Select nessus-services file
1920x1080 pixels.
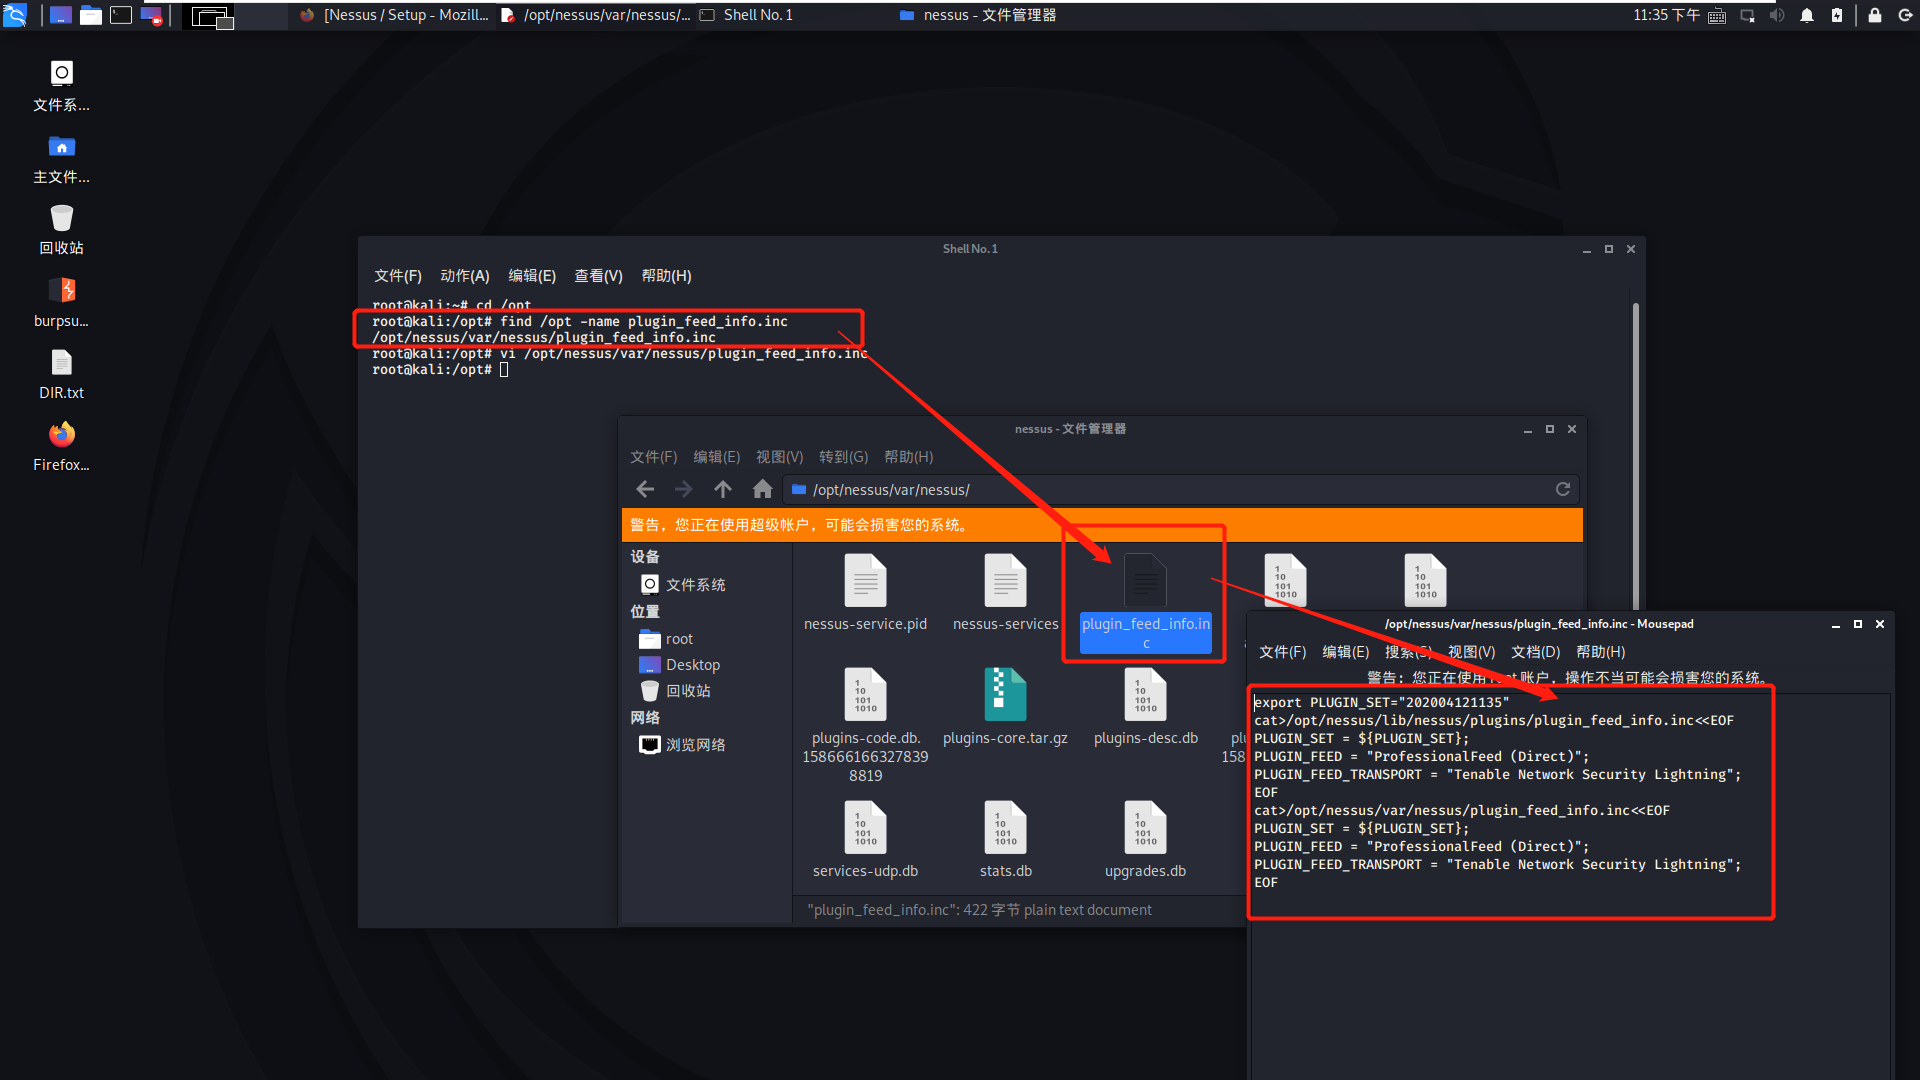[x=1006, y=593]
